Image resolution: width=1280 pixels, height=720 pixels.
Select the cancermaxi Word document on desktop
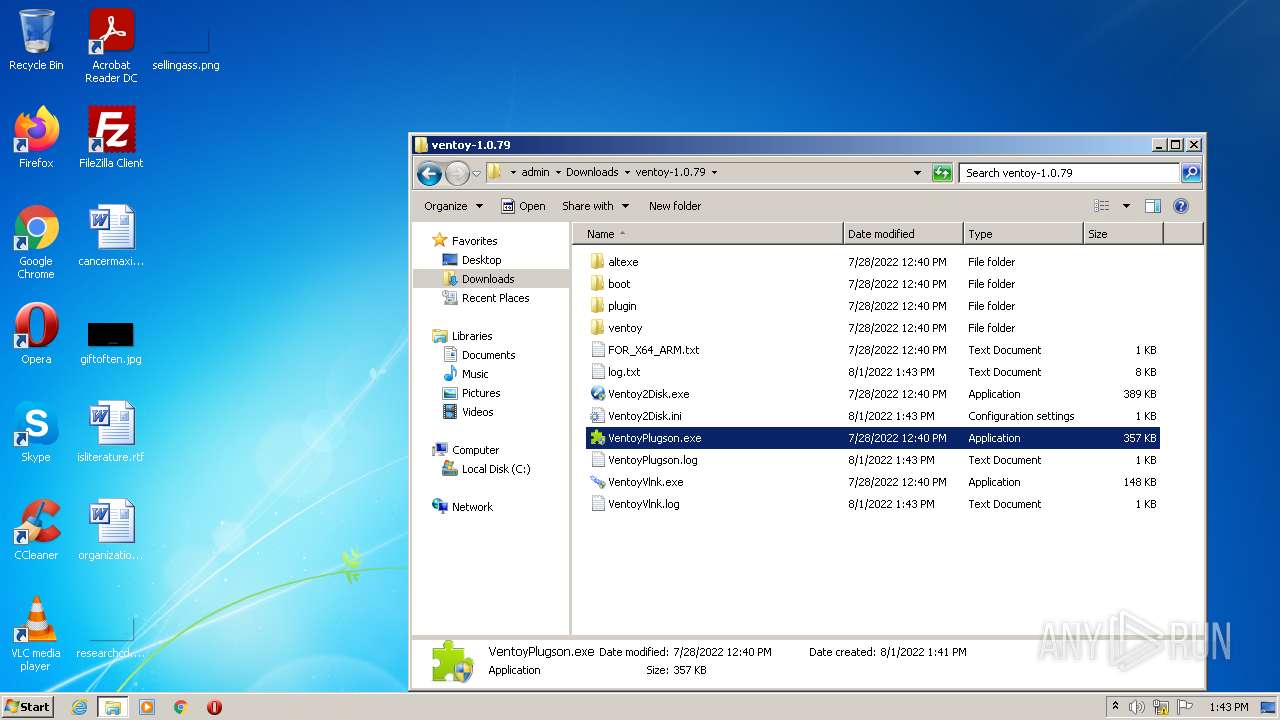click(111, 236)
